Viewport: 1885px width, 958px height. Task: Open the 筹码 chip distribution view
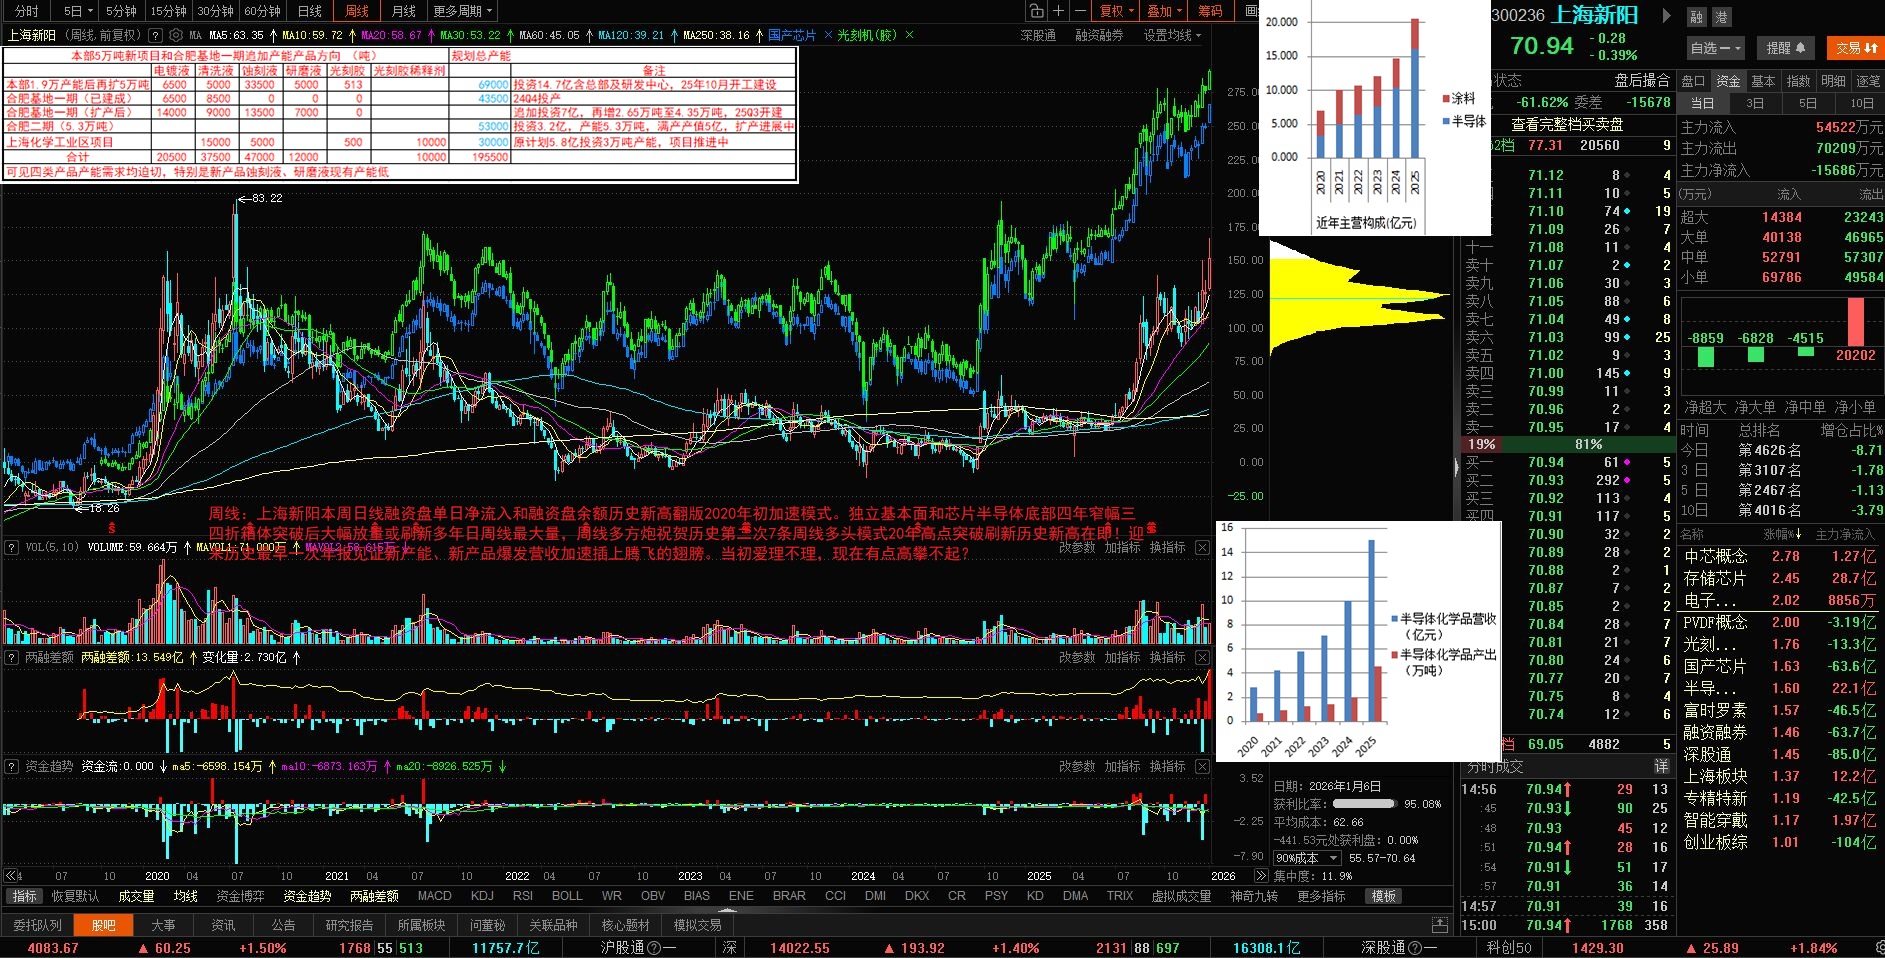coord(1210,11)
